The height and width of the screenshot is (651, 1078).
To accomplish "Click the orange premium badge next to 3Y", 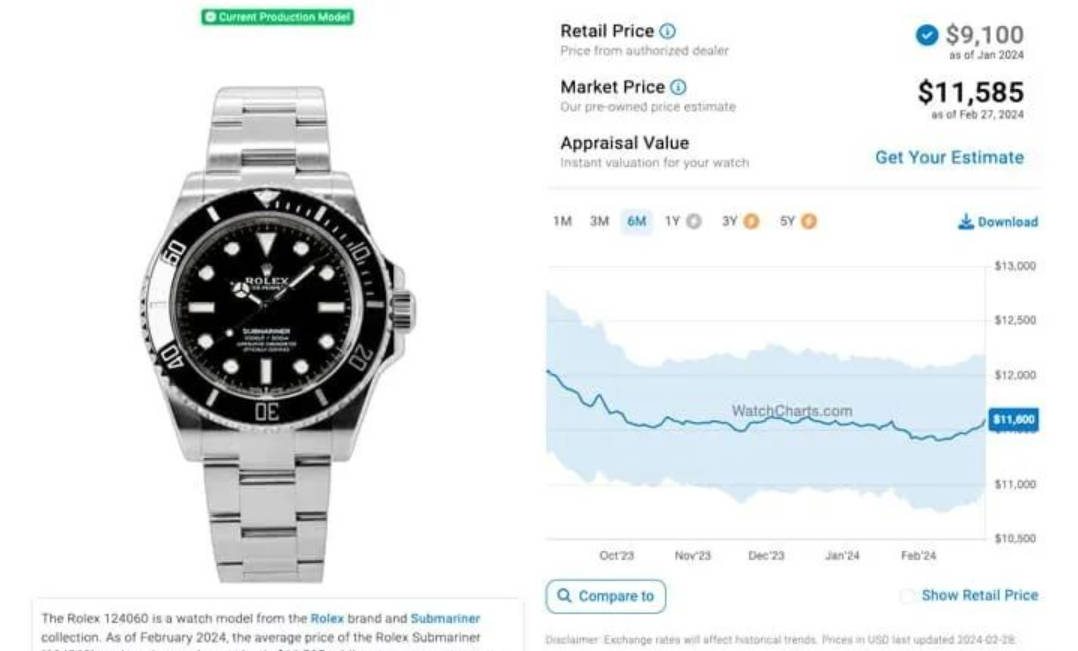I will click(751, 221).
